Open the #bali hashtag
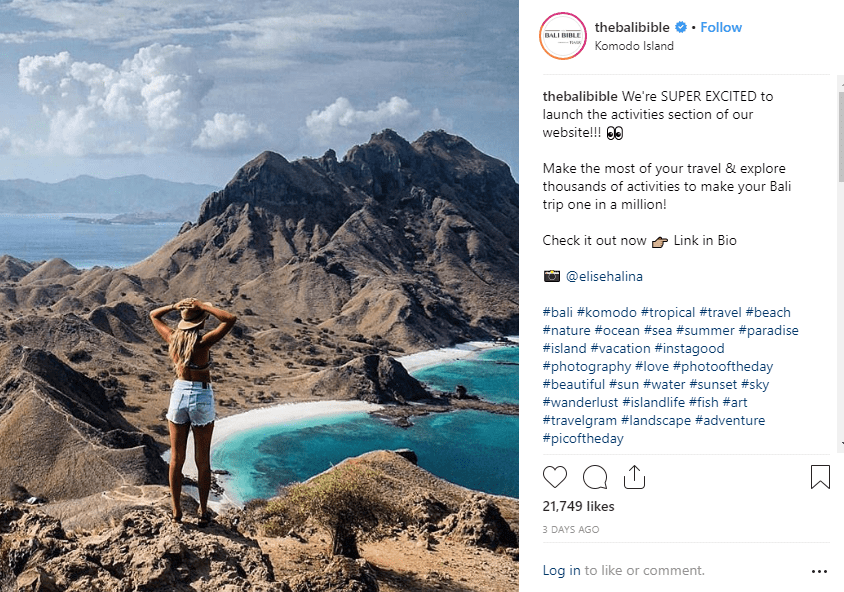The width and height of the screenshot is (844, 592). tap(558, 312)
